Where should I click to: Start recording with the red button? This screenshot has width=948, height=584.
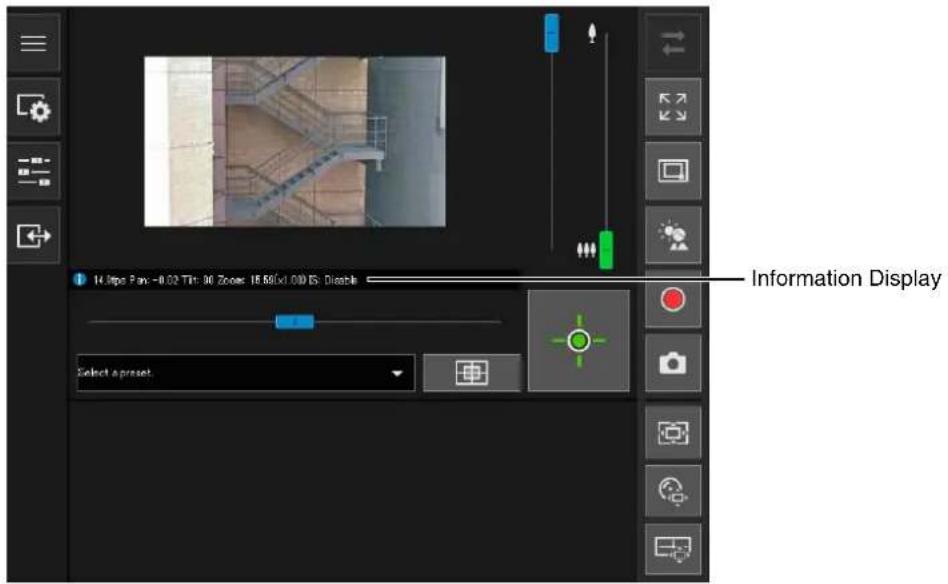(x=673, y=299)
